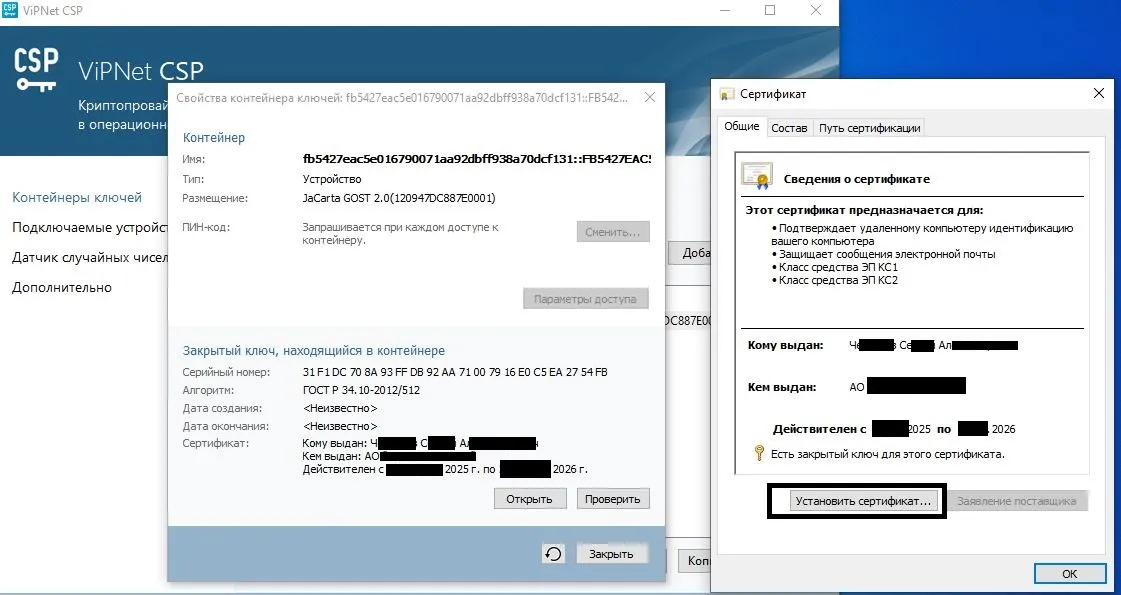This screenshot has height=595, width=1121.
Task: Click the partially hidden Доба... button in main window
Action: click(689, 252)
